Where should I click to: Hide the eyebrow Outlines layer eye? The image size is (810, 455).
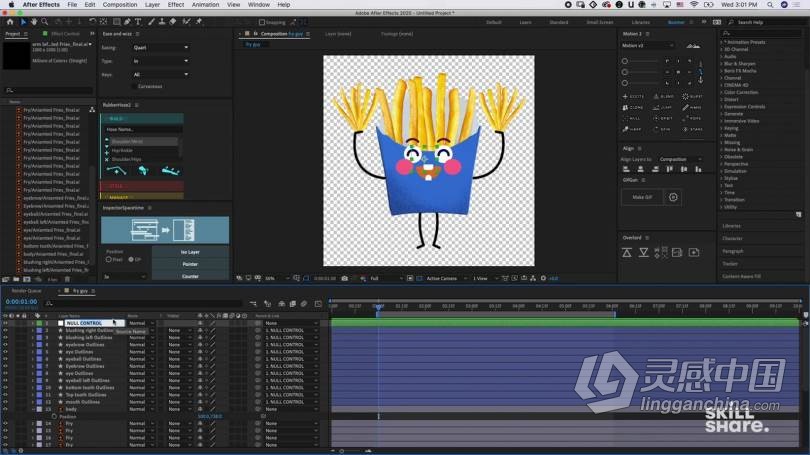[6, 344]
